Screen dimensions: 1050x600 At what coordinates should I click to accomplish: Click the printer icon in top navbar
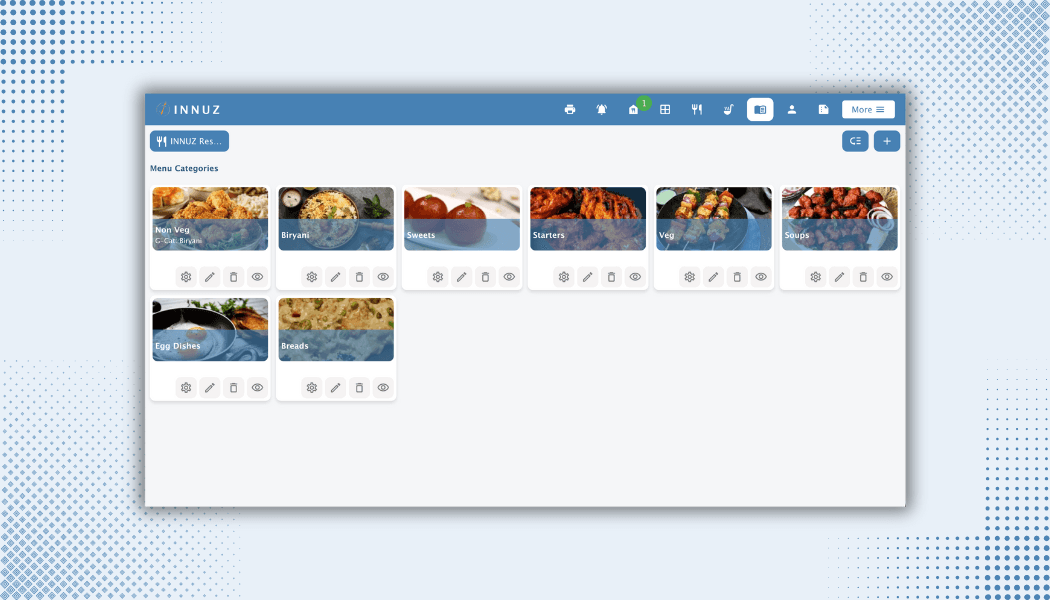[x=570, y=110]
